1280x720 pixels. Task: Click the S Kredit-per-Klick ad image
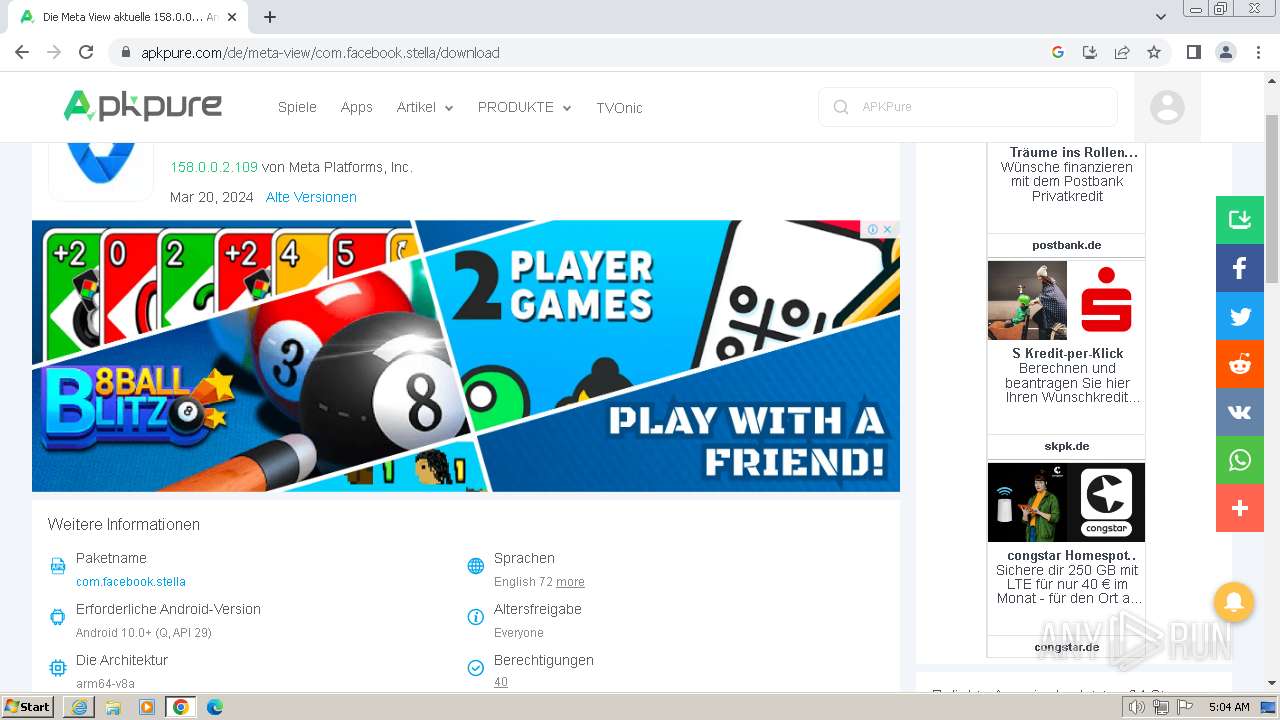1066,300
